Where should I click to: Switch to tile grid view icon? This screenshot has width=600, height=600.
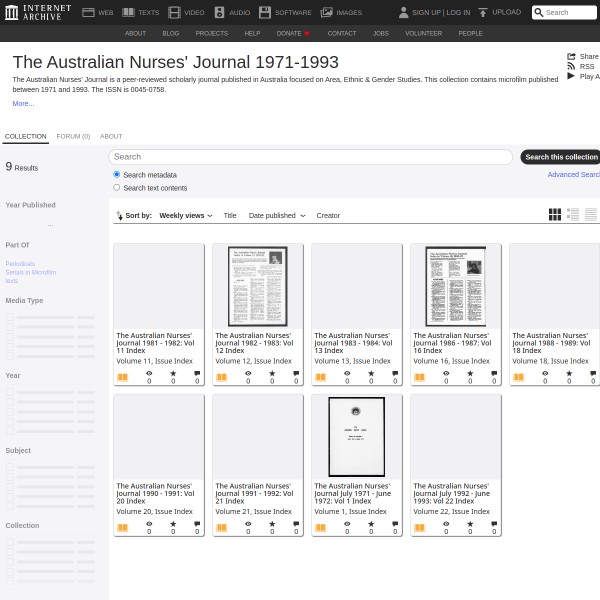pos(555,215)
